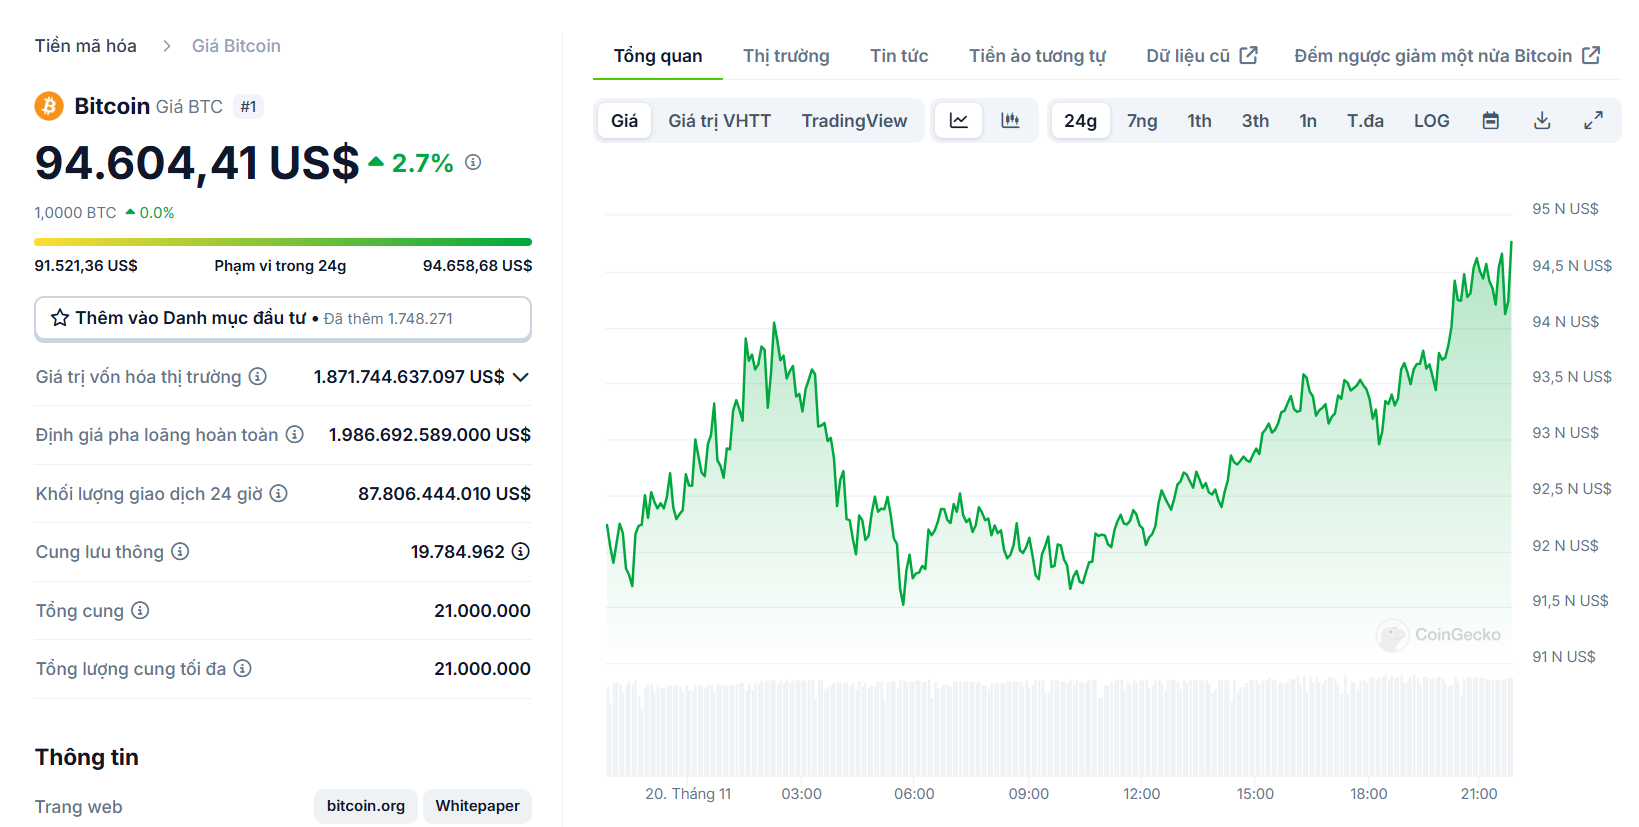
Task: Select Giá trị VHTT chart mode
Action: pos(720,121)
